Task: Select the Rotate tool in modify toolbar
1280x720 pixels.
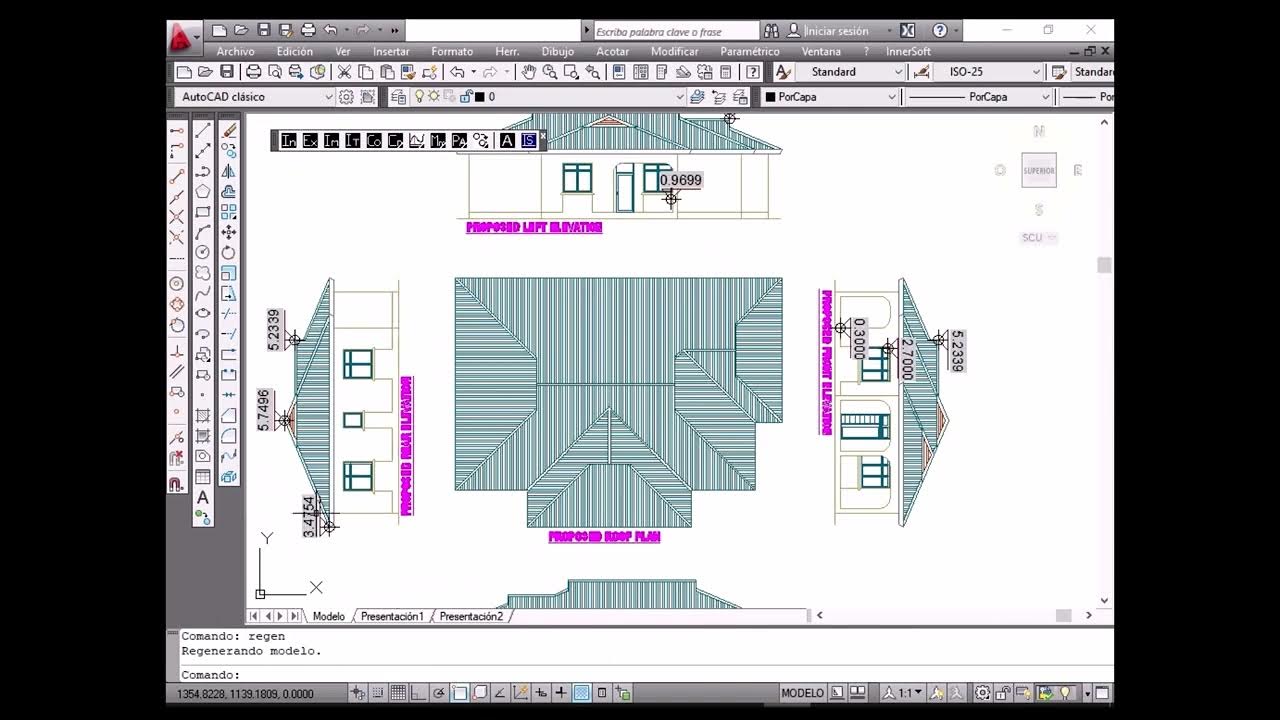Action: coord(229,253)
